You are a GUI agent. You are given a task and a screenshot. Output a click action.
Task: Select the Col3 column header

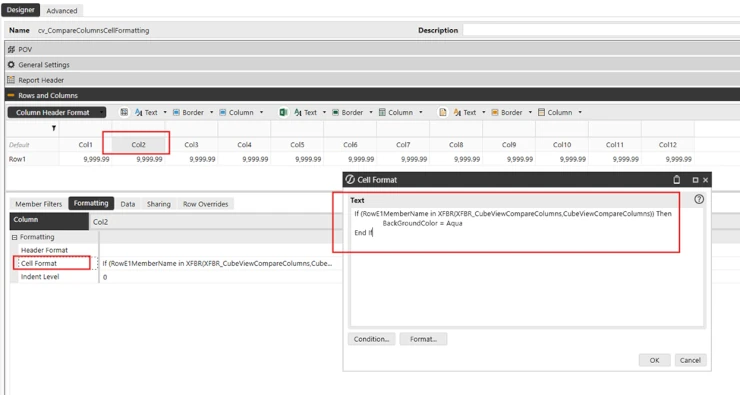coord(191,144)
